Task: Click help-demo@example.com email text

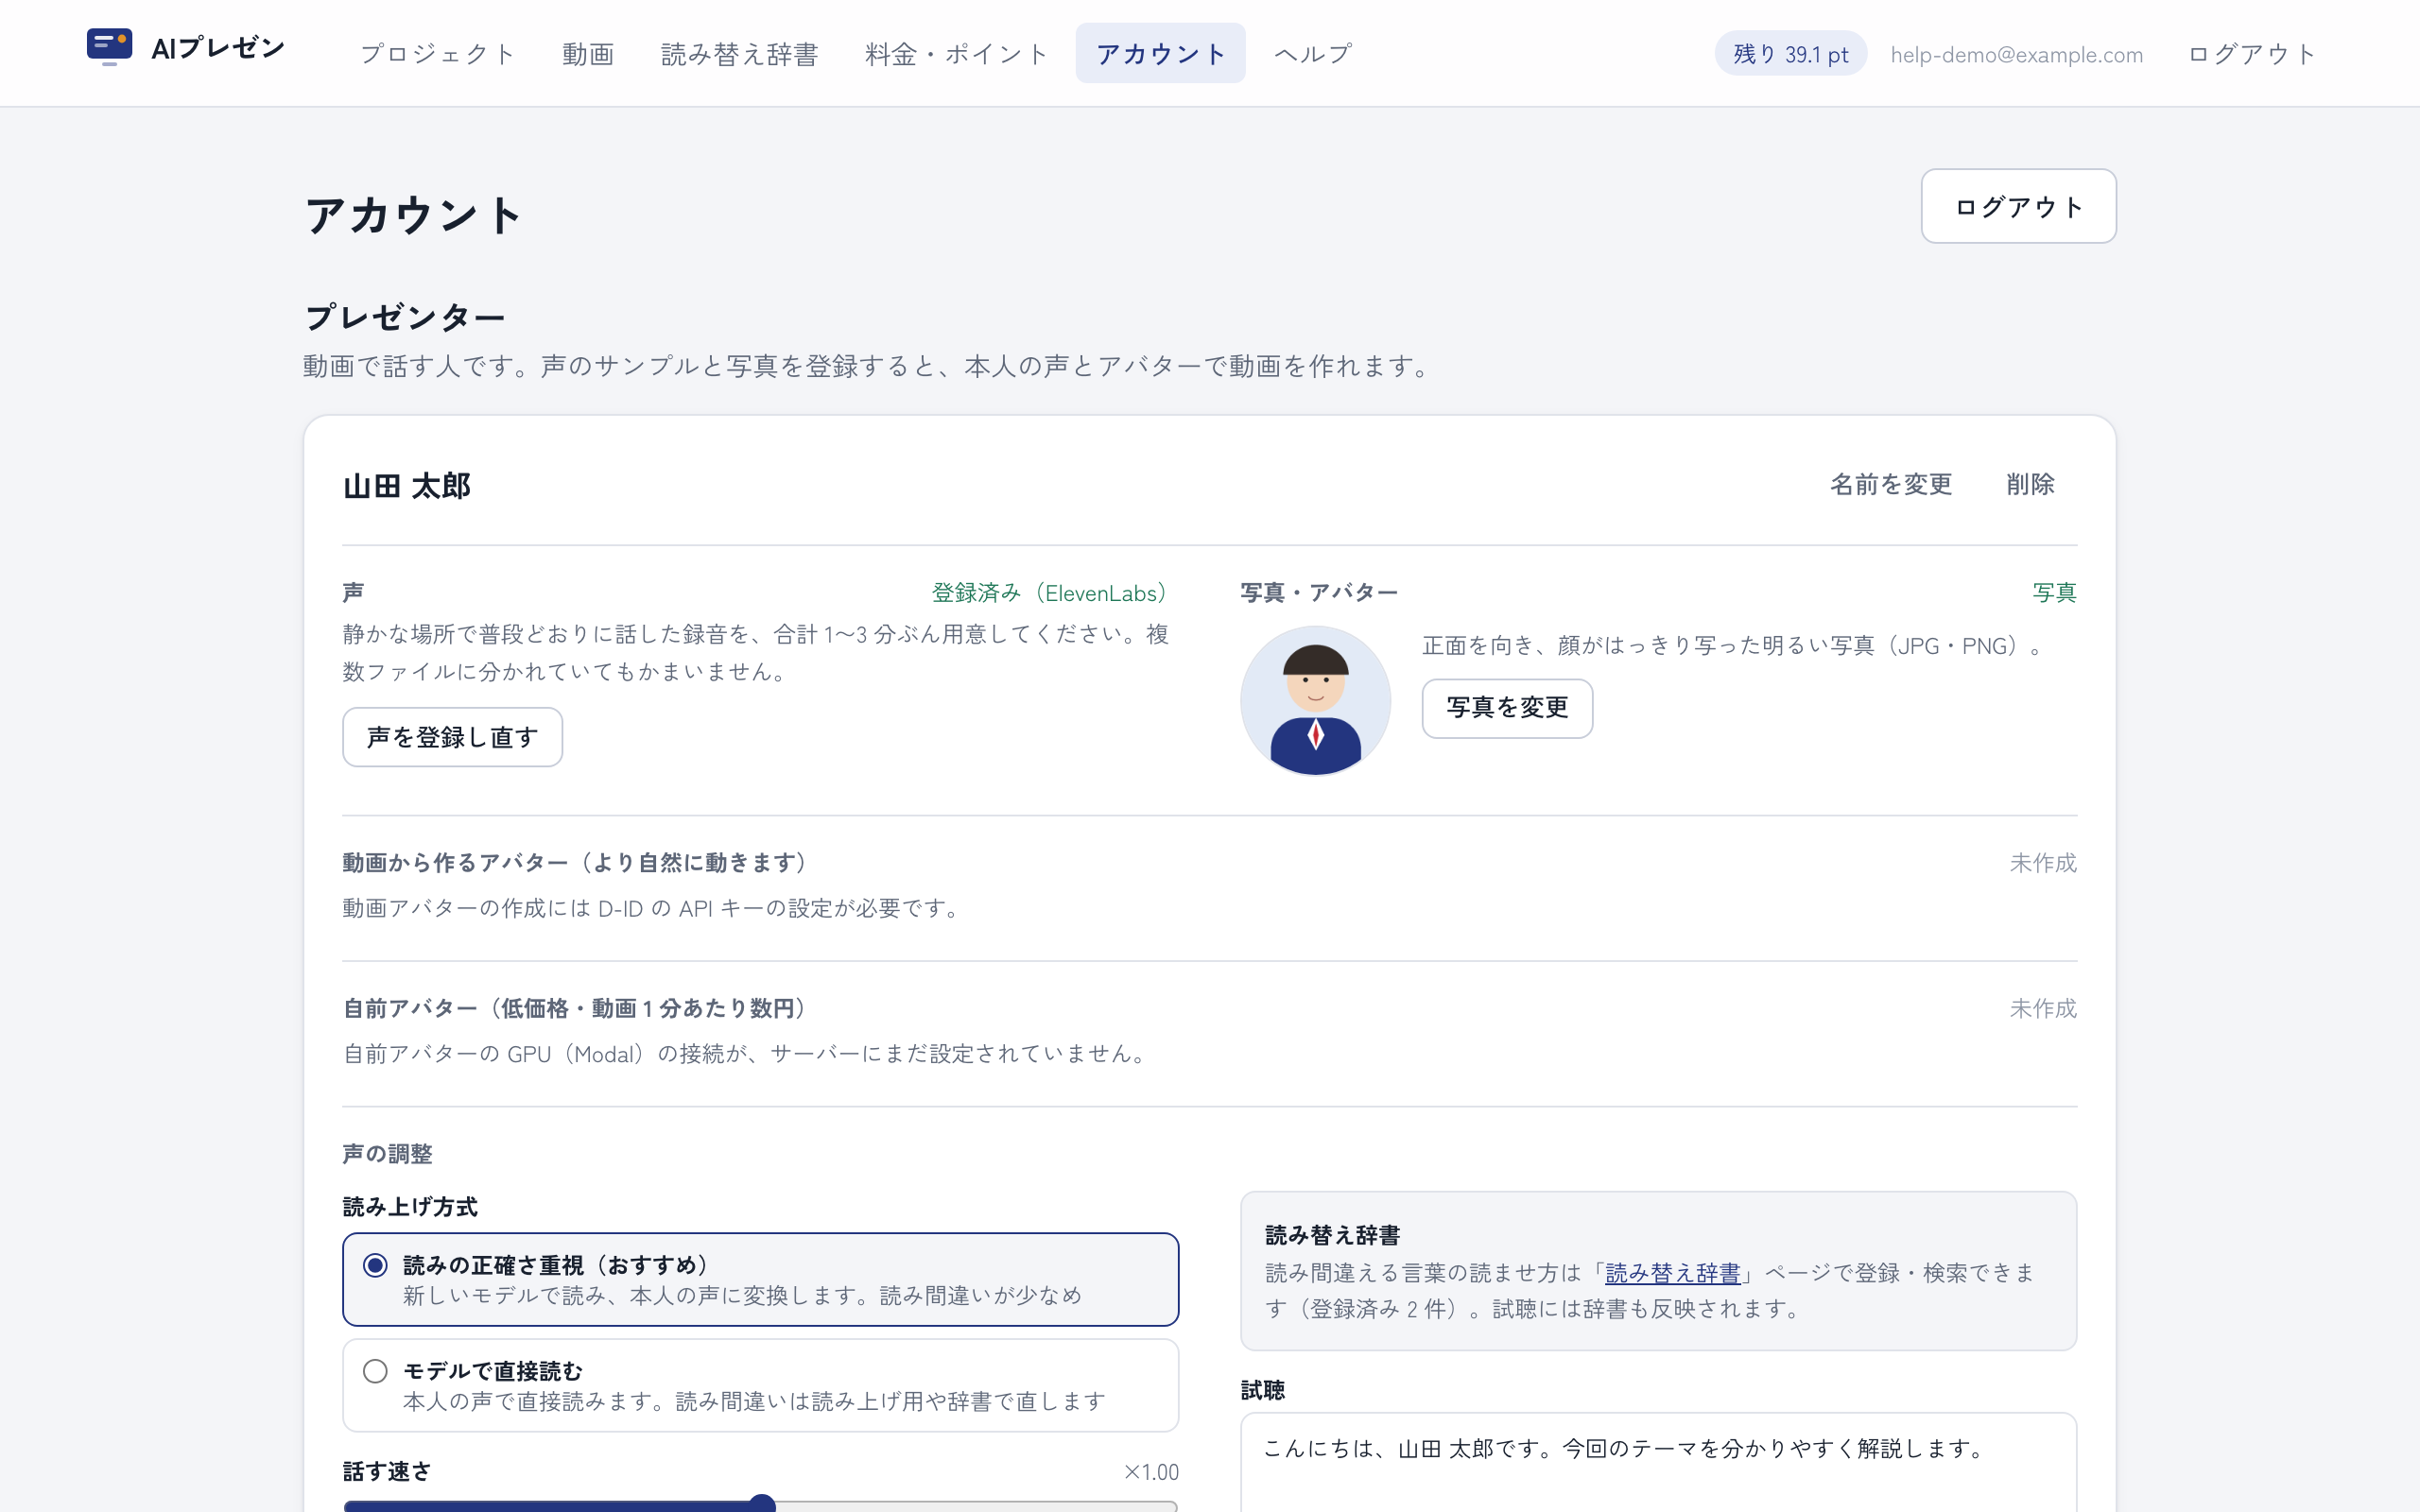Action: [x=2016, y=55]
